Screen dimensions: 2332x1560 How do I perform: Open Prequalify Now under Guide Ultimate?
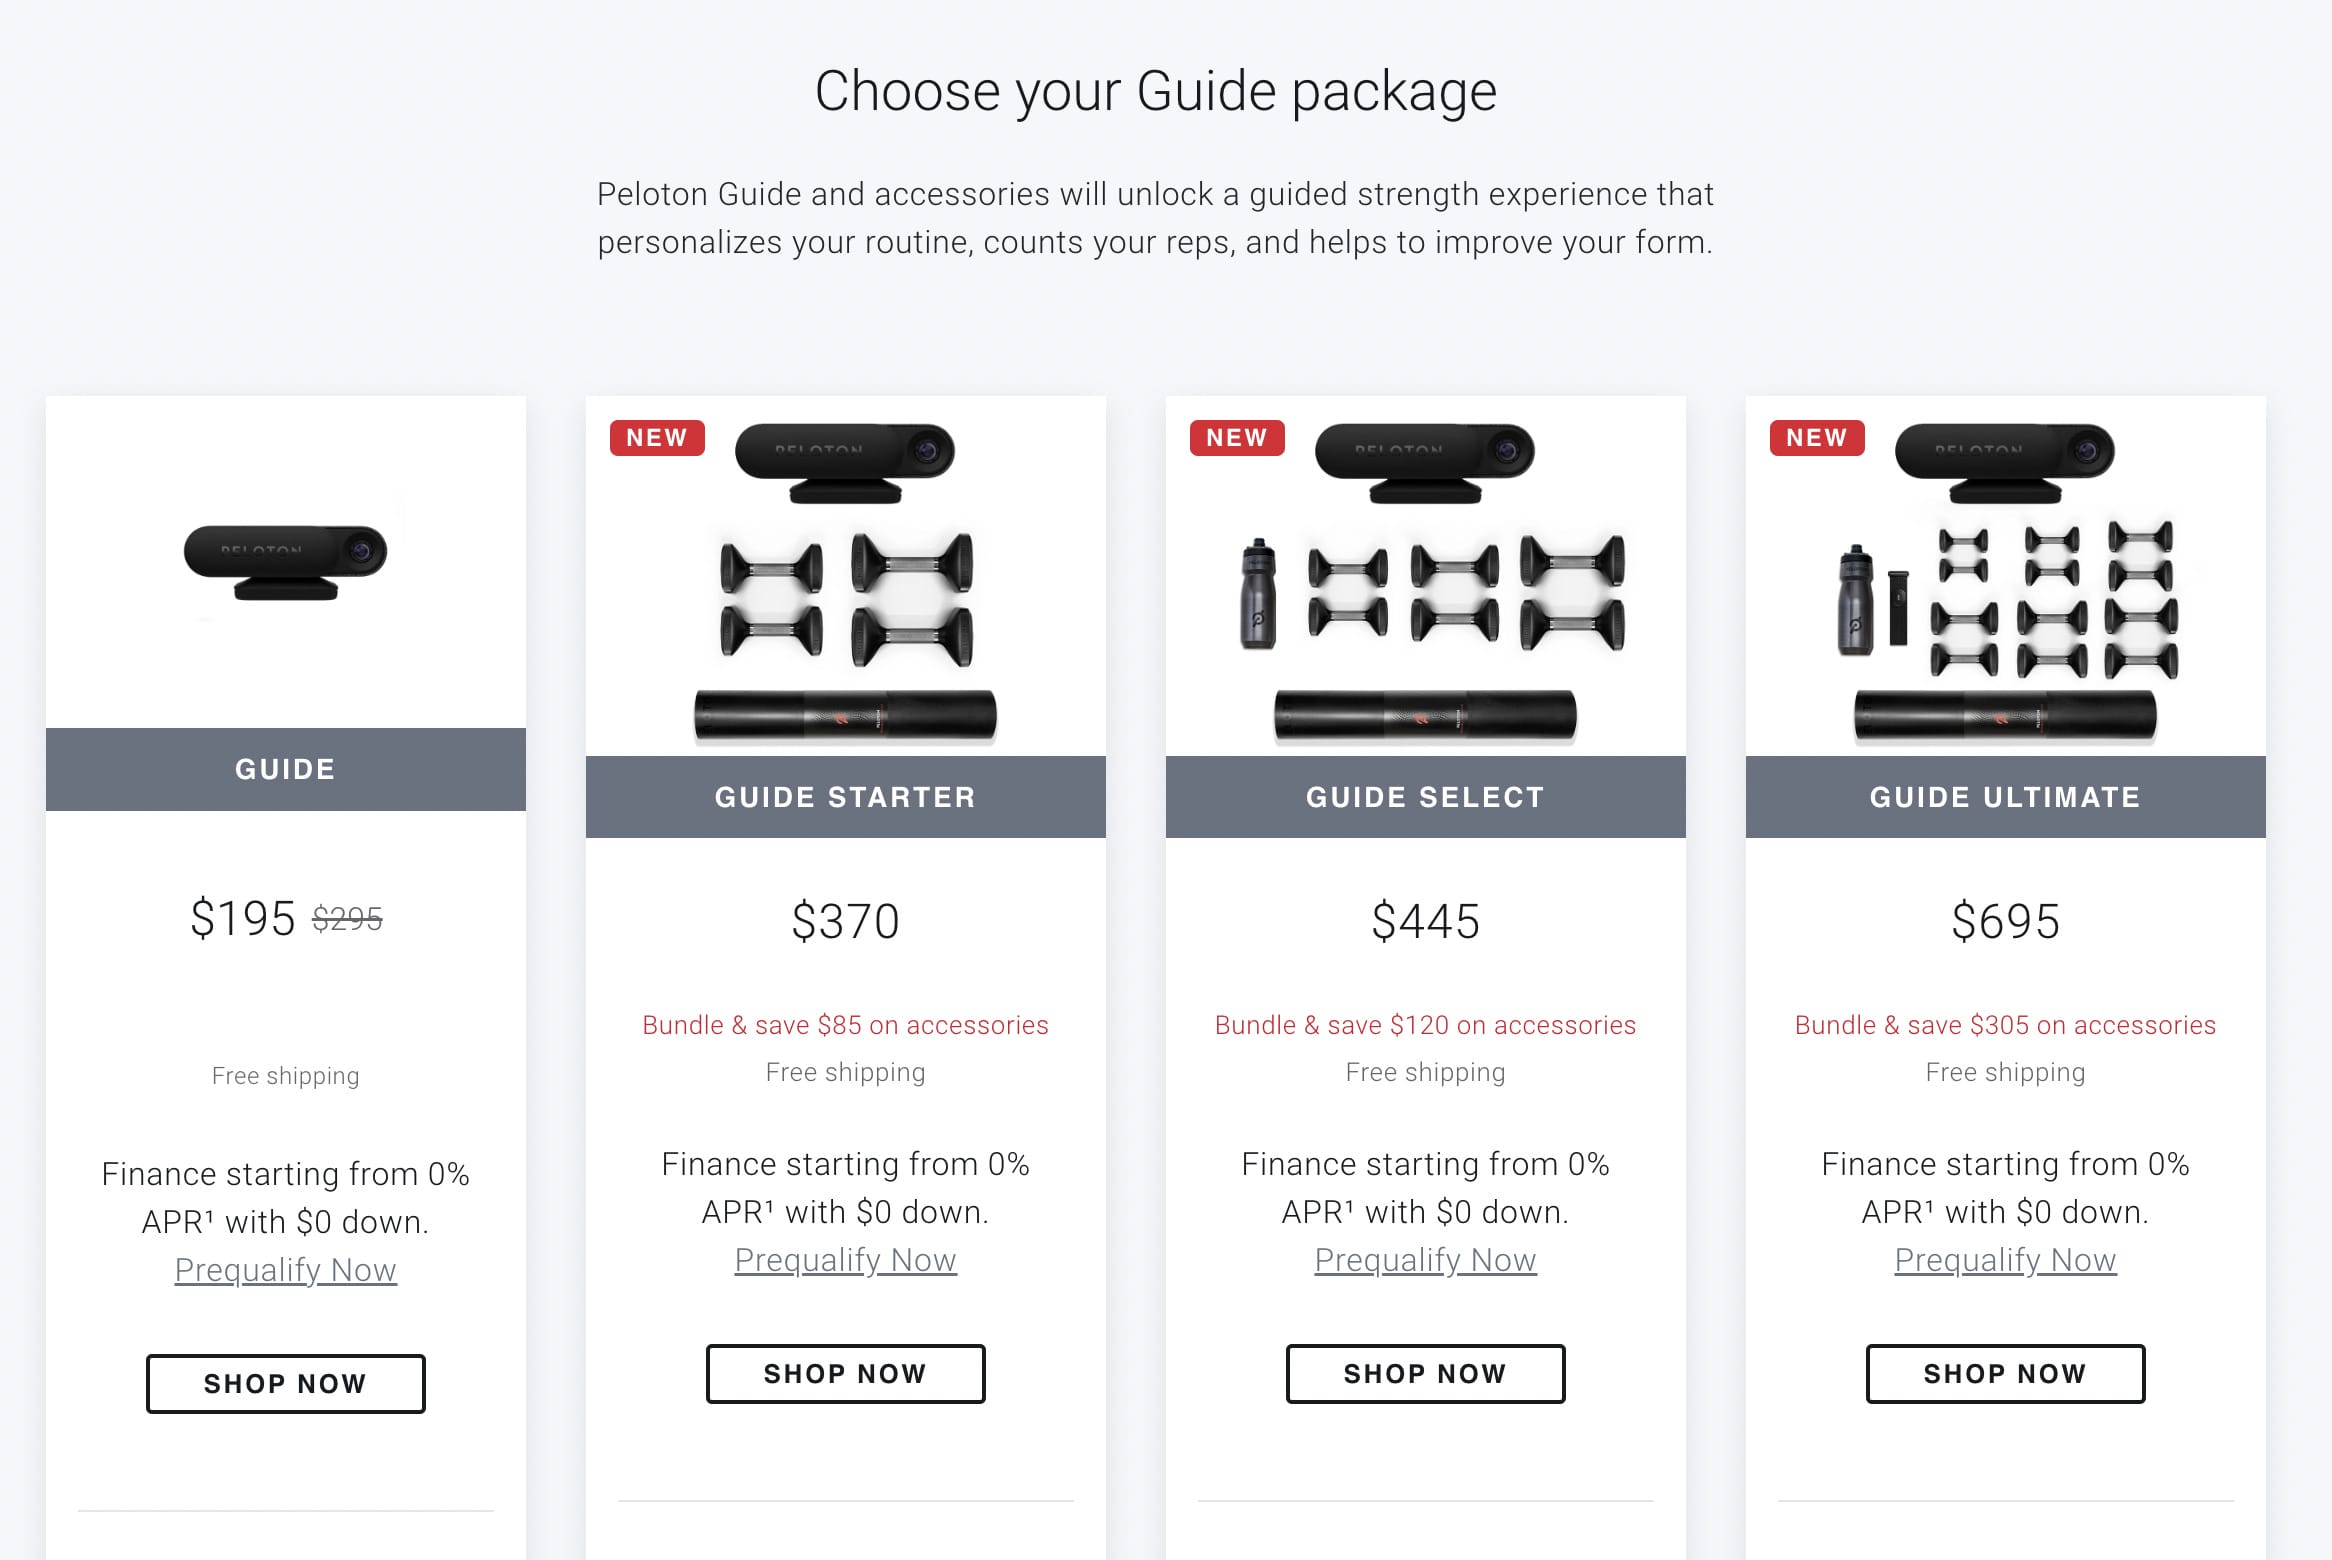pos(2004,1259)
